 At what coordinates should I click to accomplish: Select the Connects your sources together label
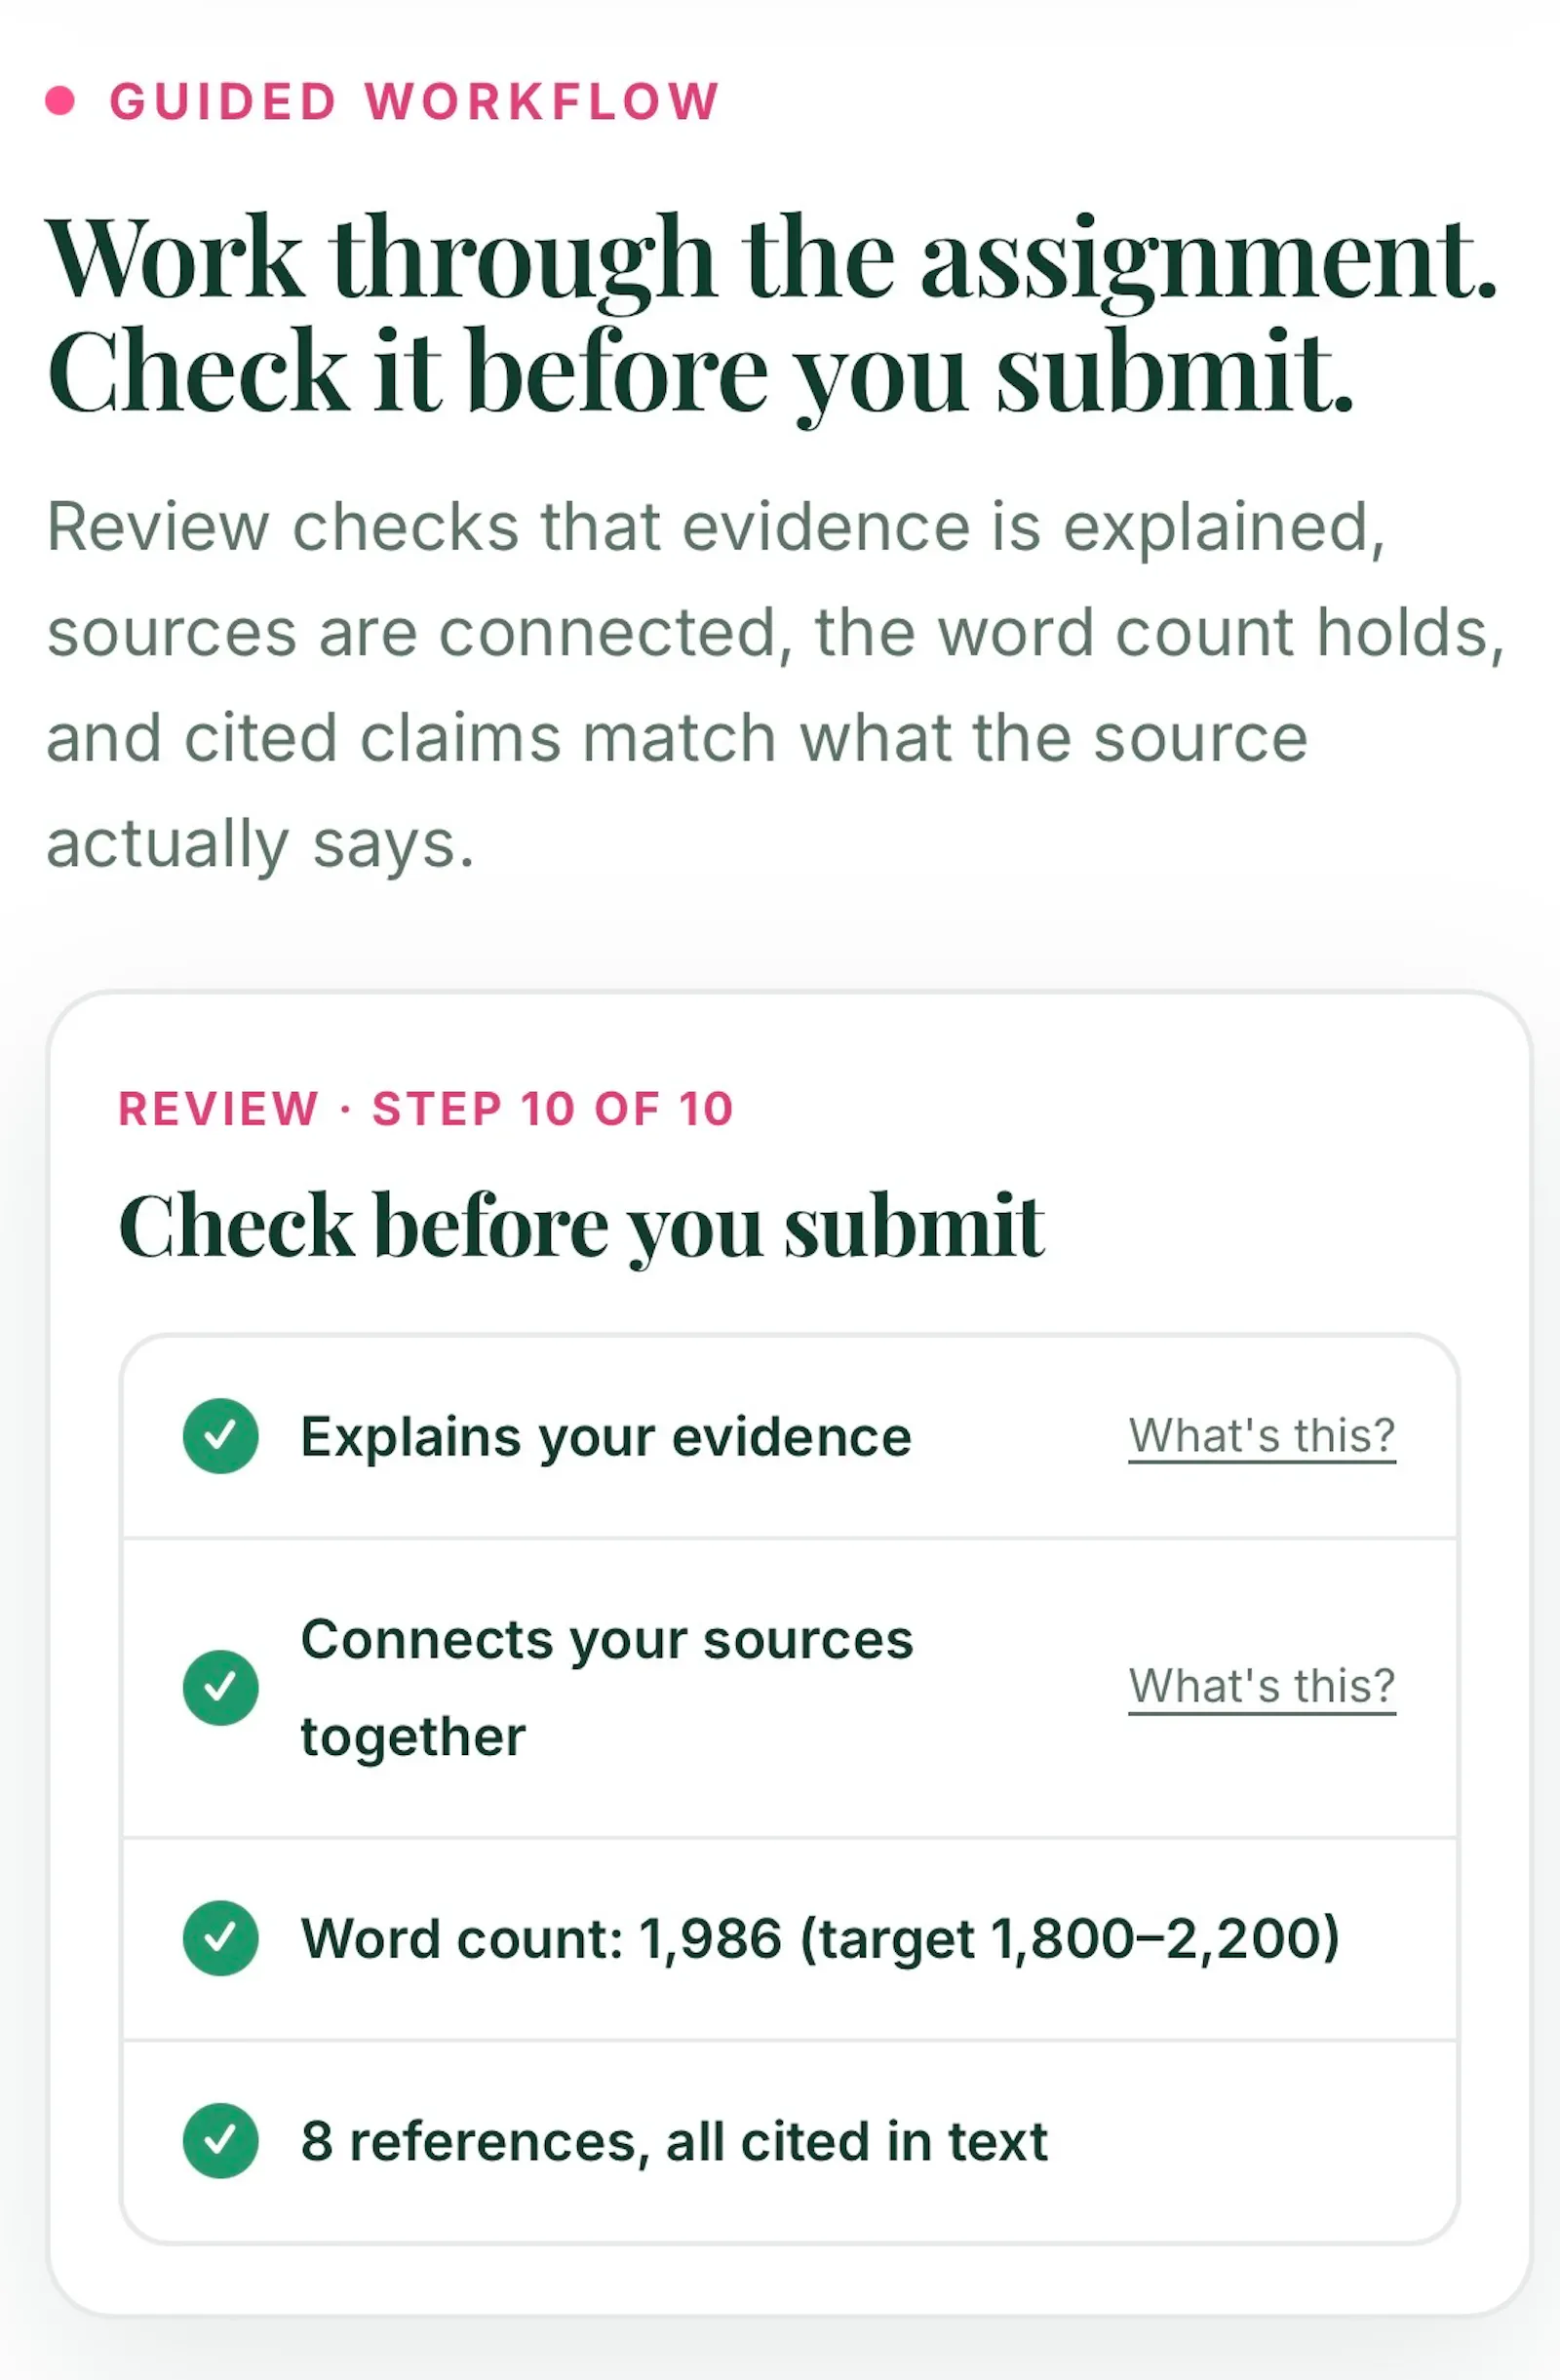[x=607, y=1688]
